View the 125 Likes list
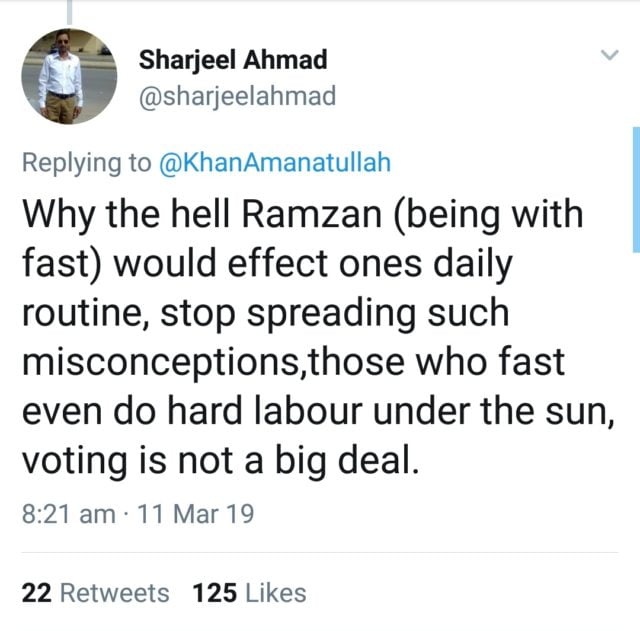 tap(250, 593)
